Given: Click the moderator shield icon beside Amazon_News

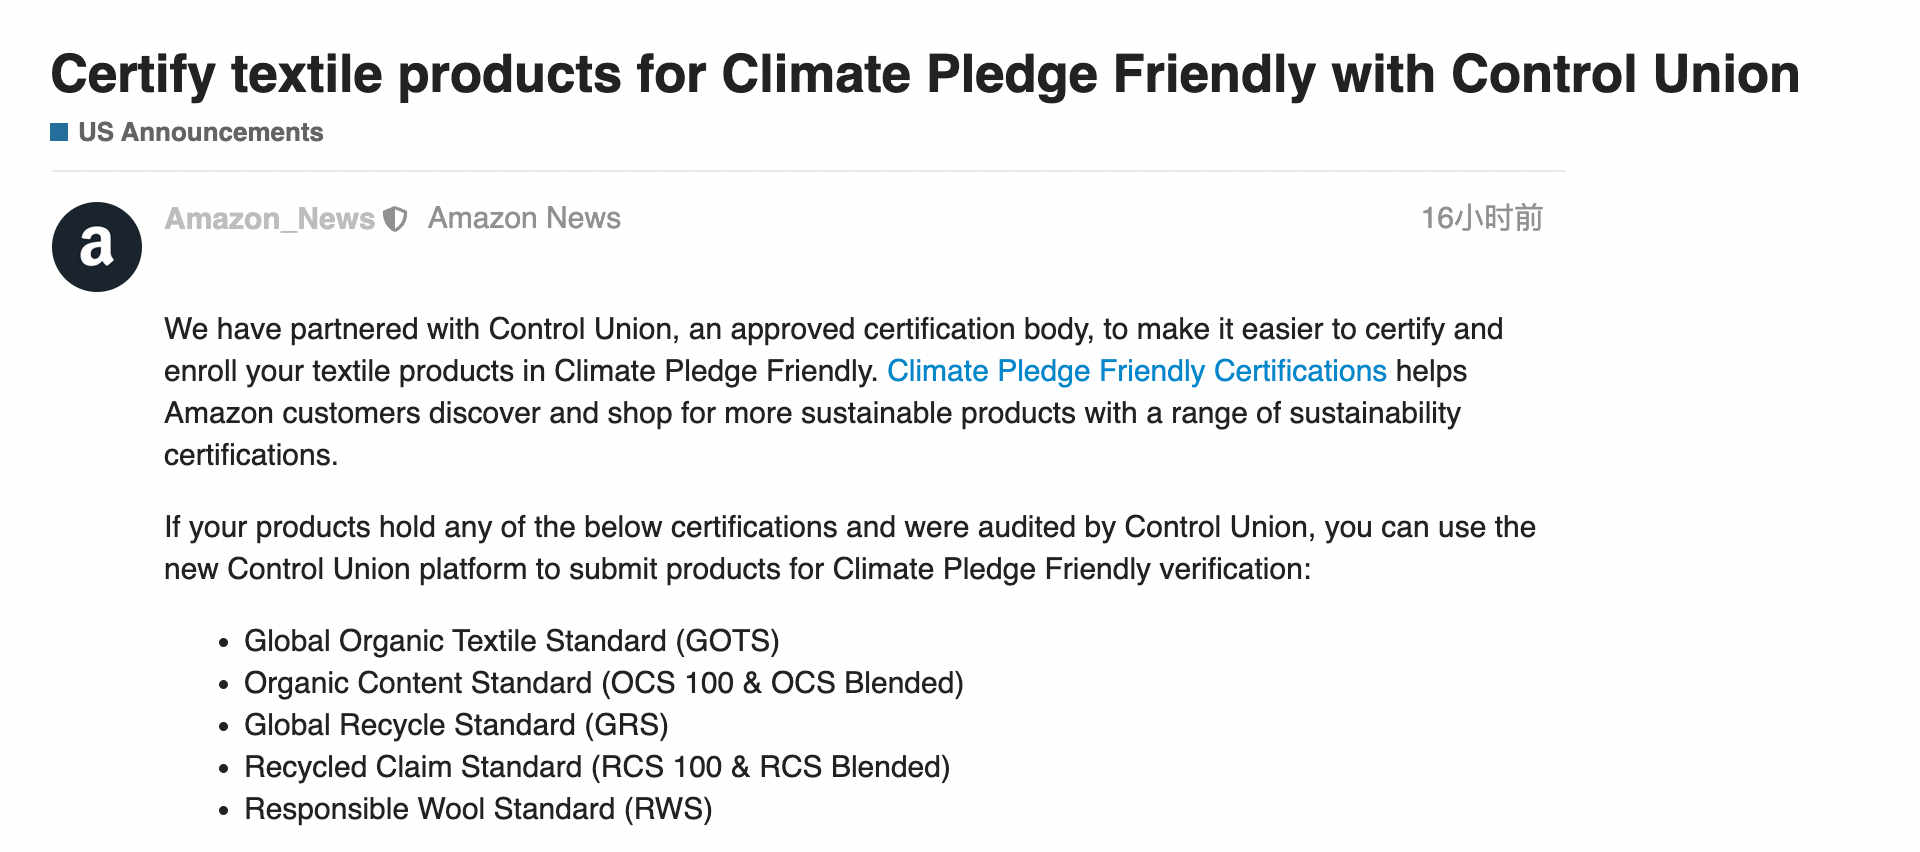Looking at the screenshot, I should [x=396, y=219].
